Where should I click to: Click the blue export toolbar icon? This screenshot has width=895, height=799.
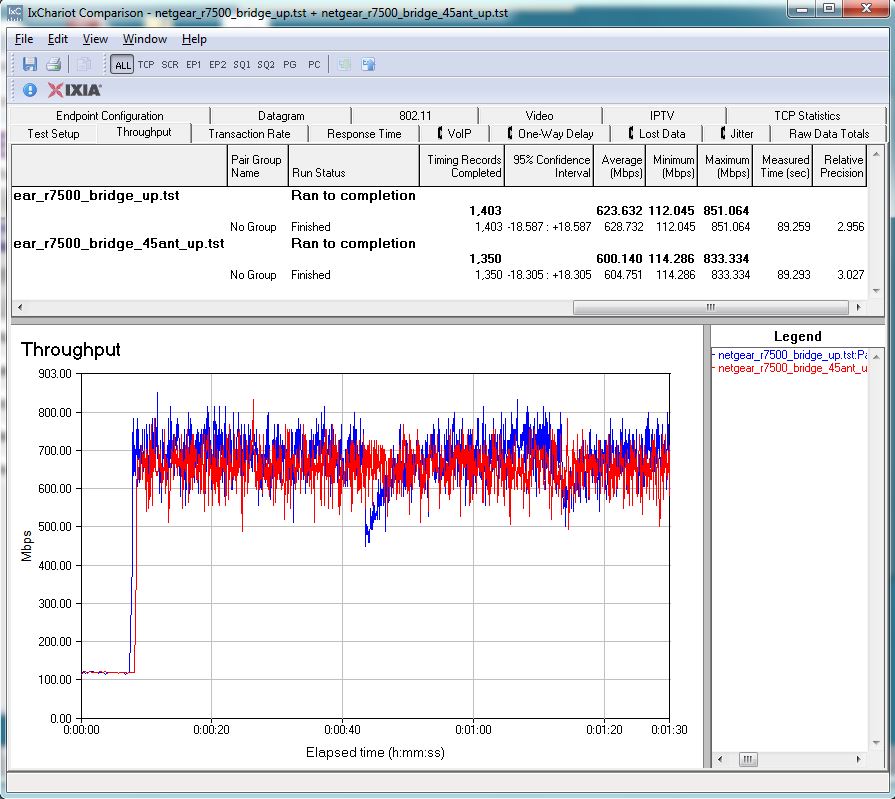click(368, 64)
